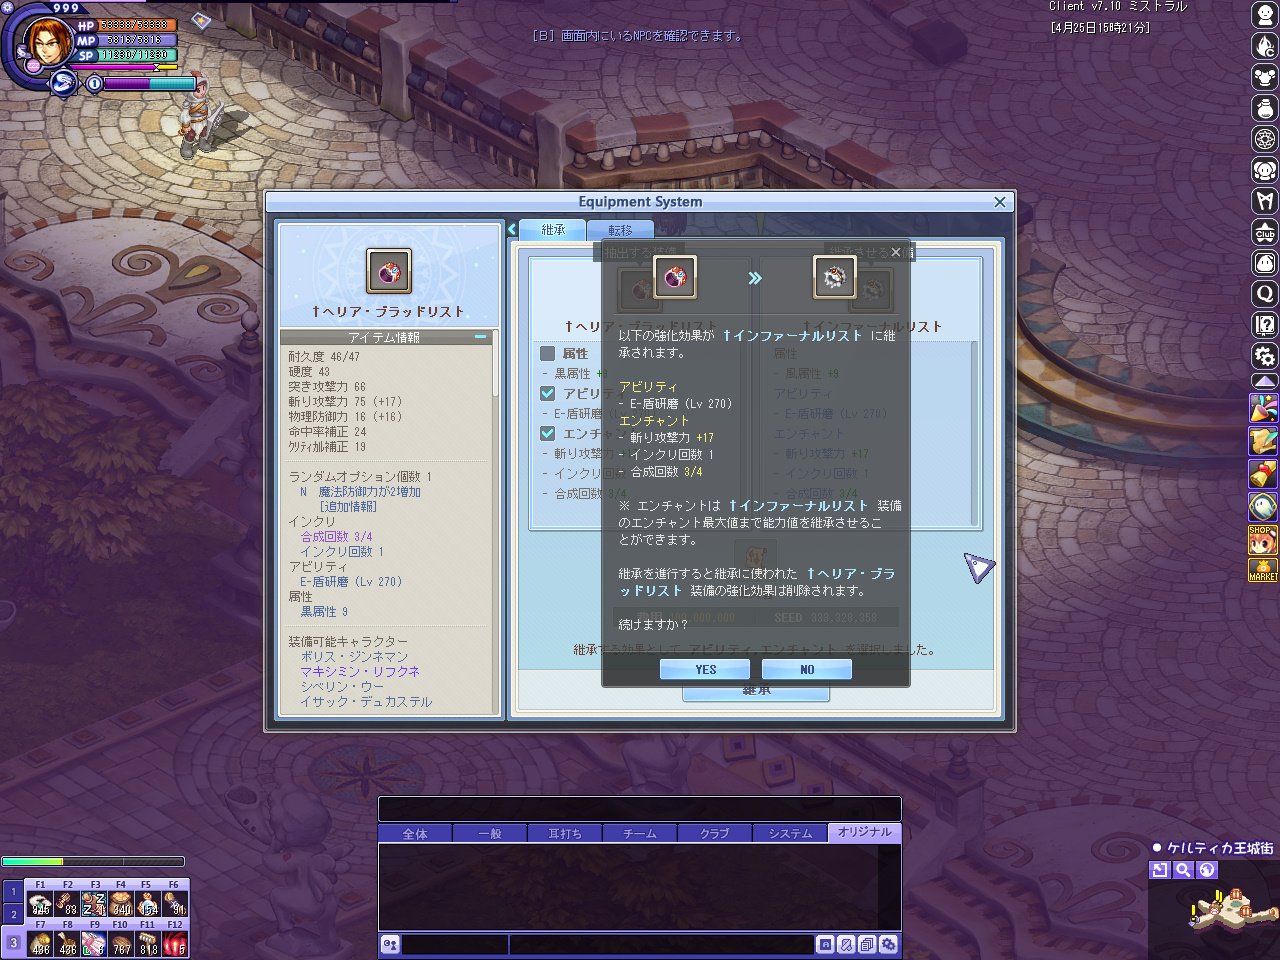Cancel inheritance with NO button
This screenshot has height=960, width=1280.
click(x=807, y=669)
